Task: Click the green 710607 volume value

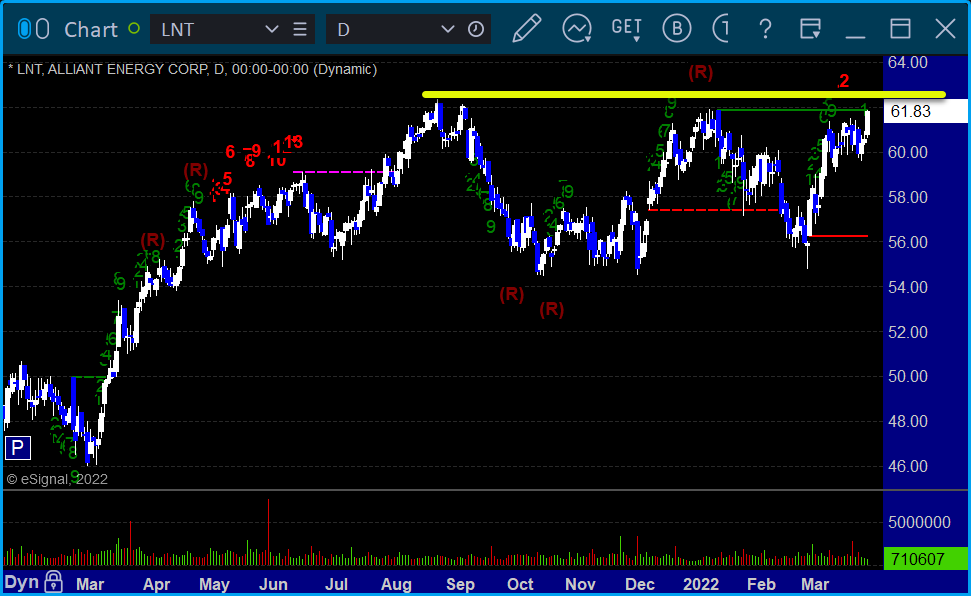Action: click(925, 559)
